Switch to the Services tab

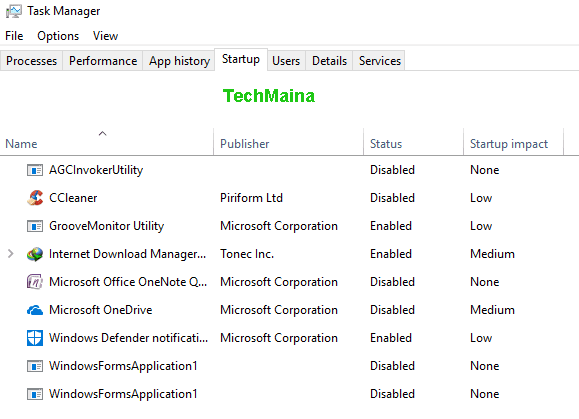point(380,61)
